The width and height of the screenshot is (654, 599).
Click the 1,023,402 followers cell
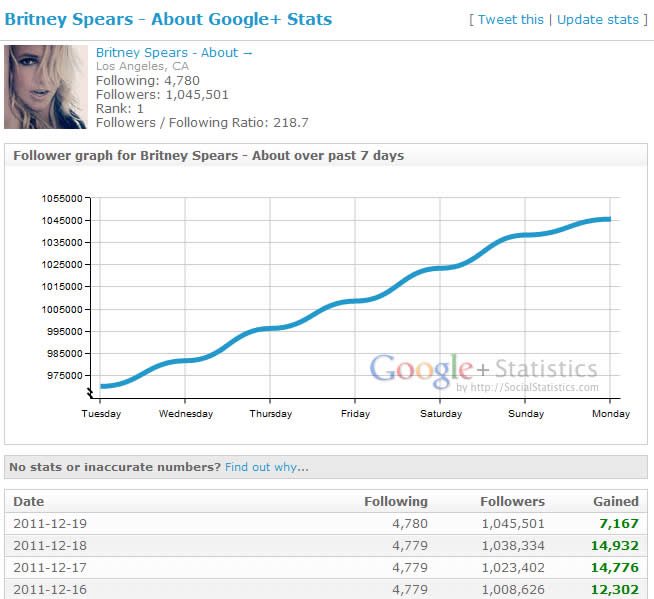tap(513, 568)
